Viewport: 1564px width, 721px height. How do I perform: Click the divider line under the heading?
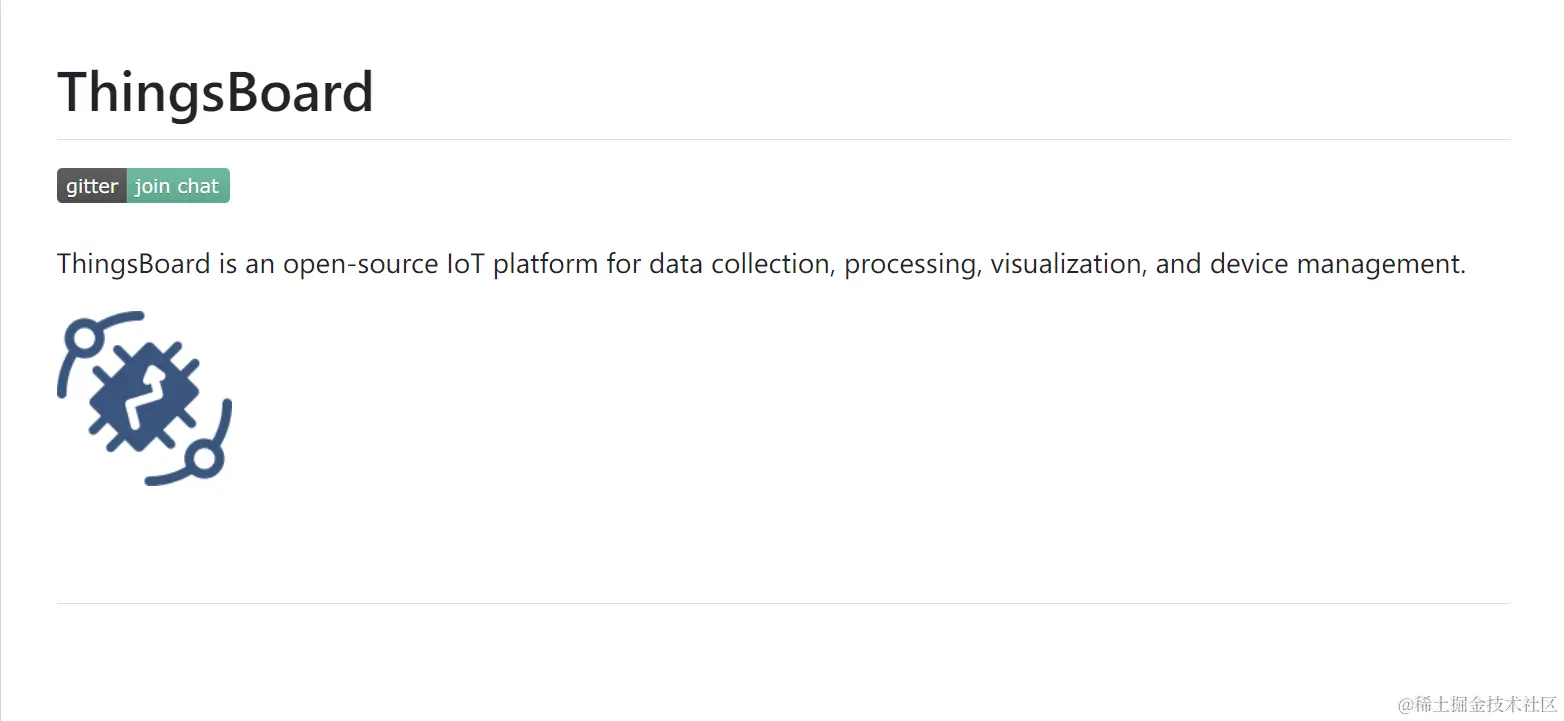point(783,140)
